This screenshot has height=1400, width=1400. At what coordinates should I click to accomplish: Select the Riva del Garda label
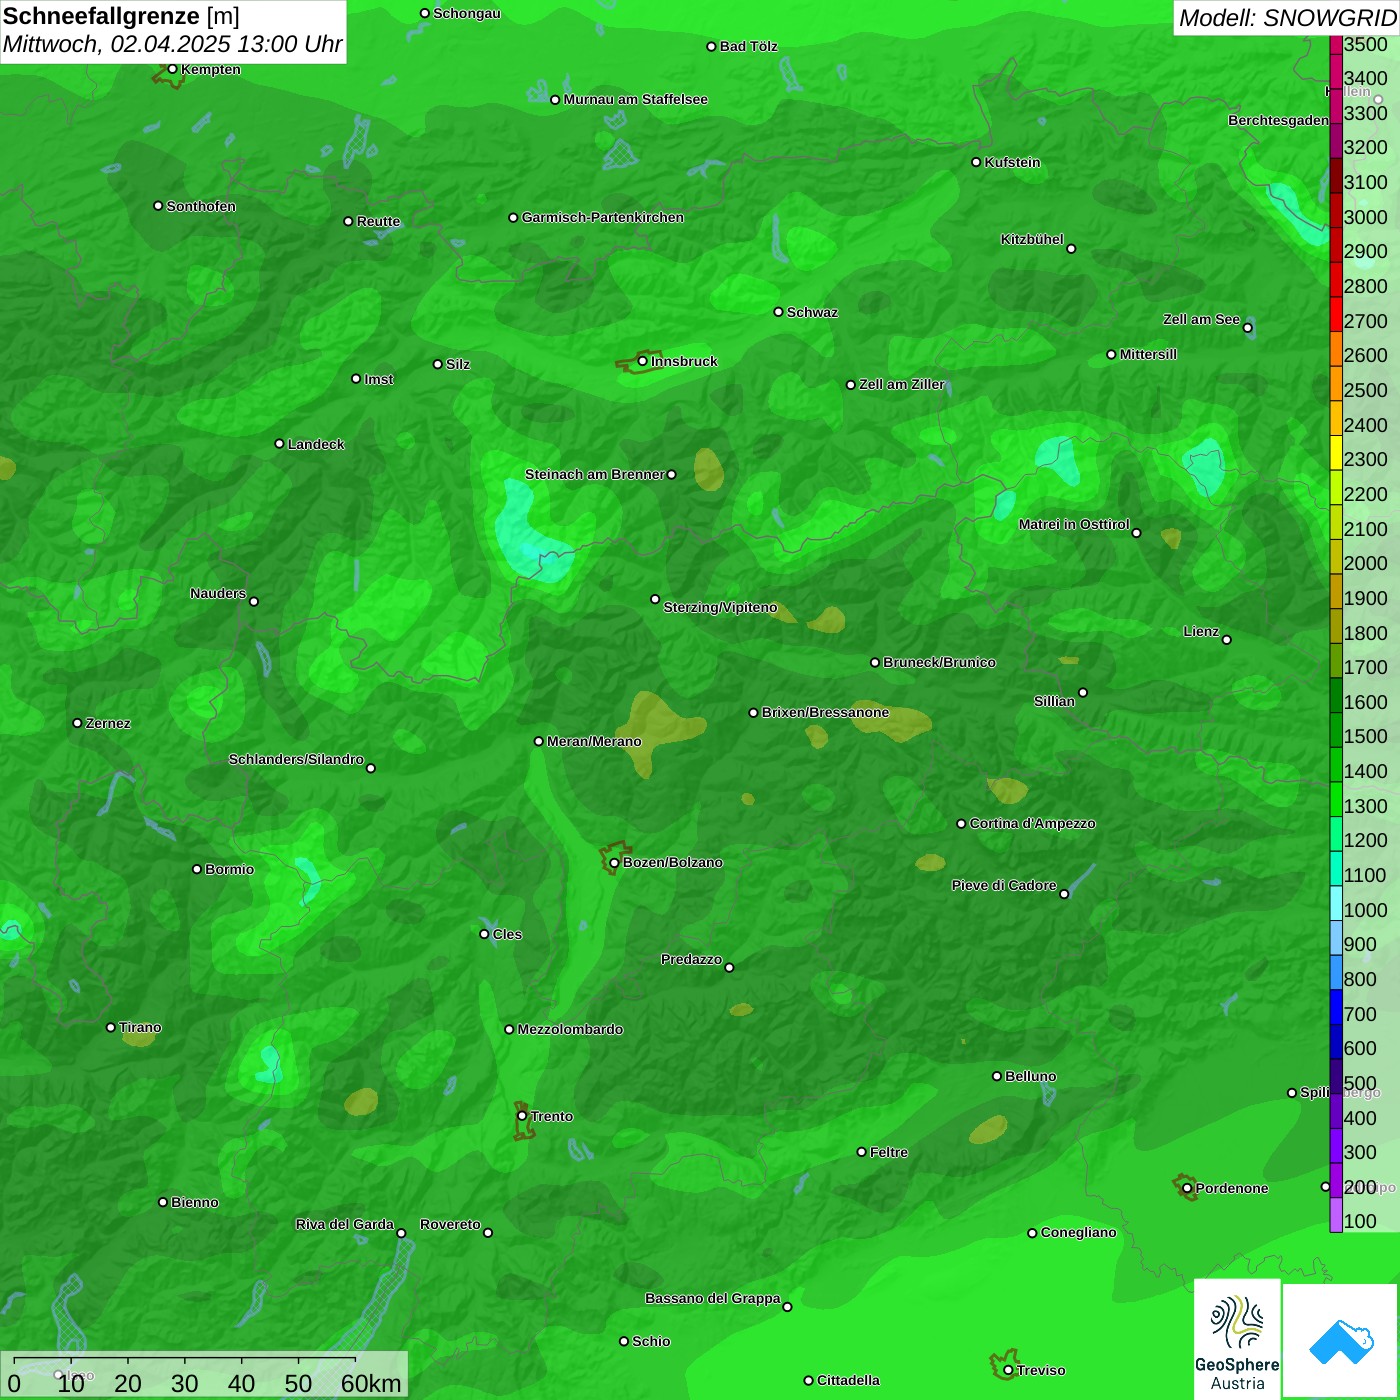pyautogui.click(x=345, y=1224)
